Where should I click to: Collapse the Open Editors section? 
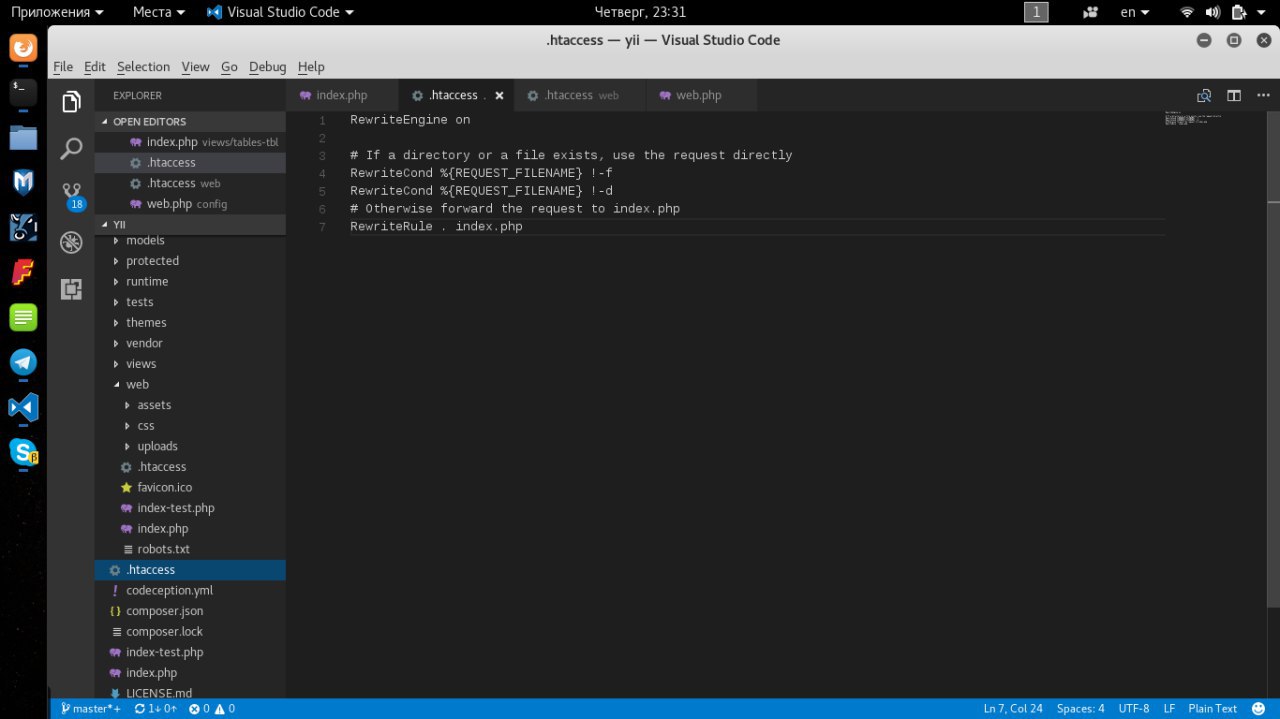click(190, 121)
